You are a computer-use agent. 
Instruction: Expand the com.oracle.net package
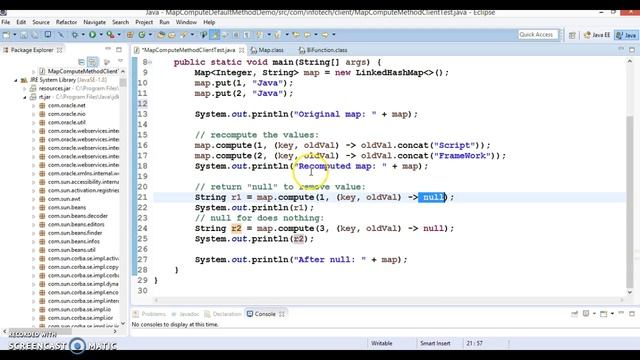point(33,106)
